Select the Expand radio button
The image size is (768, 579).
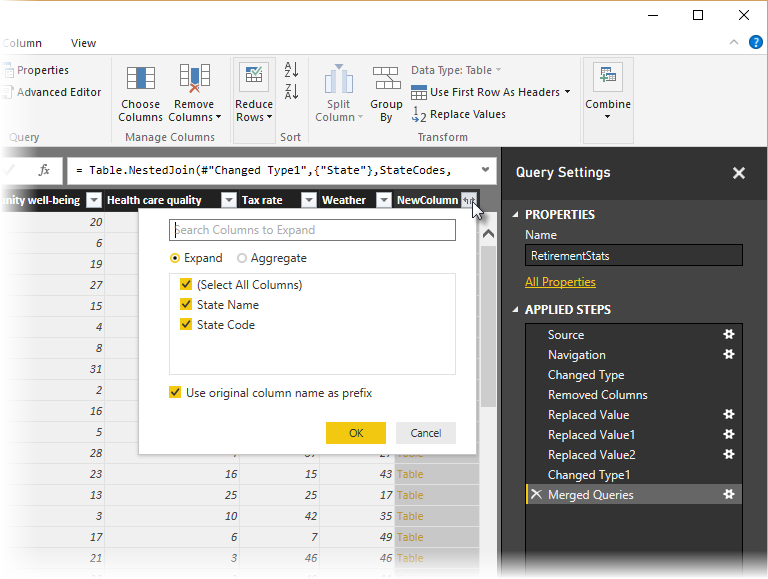[175, 258]
